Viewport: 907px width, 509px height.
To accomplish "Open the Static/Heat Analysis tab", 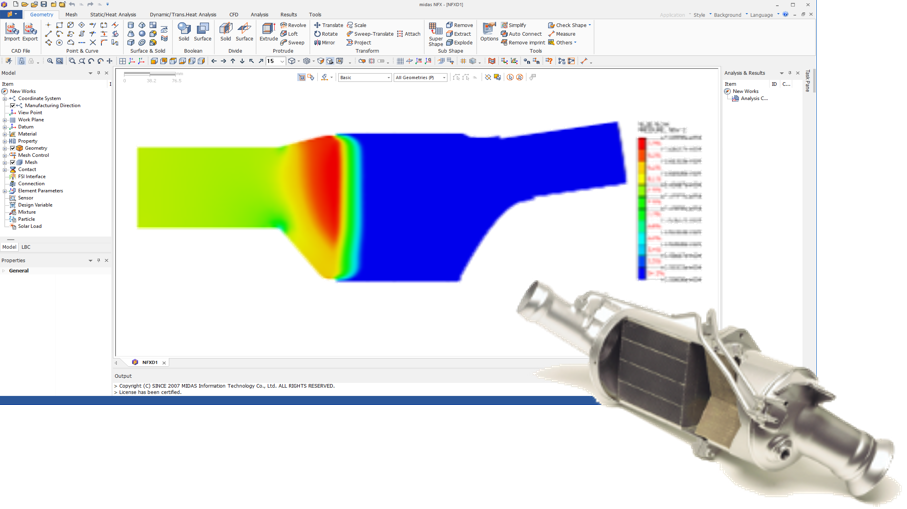I will pos(113,14).
